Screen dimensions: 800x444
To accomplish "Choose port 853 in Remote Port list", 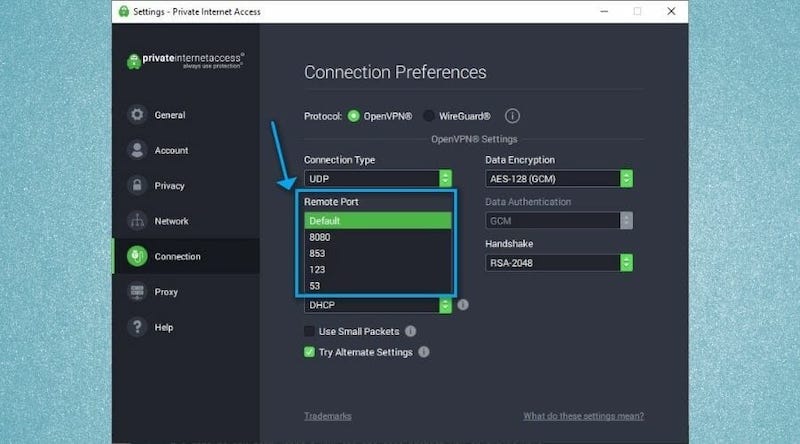I will coord(378,253).
